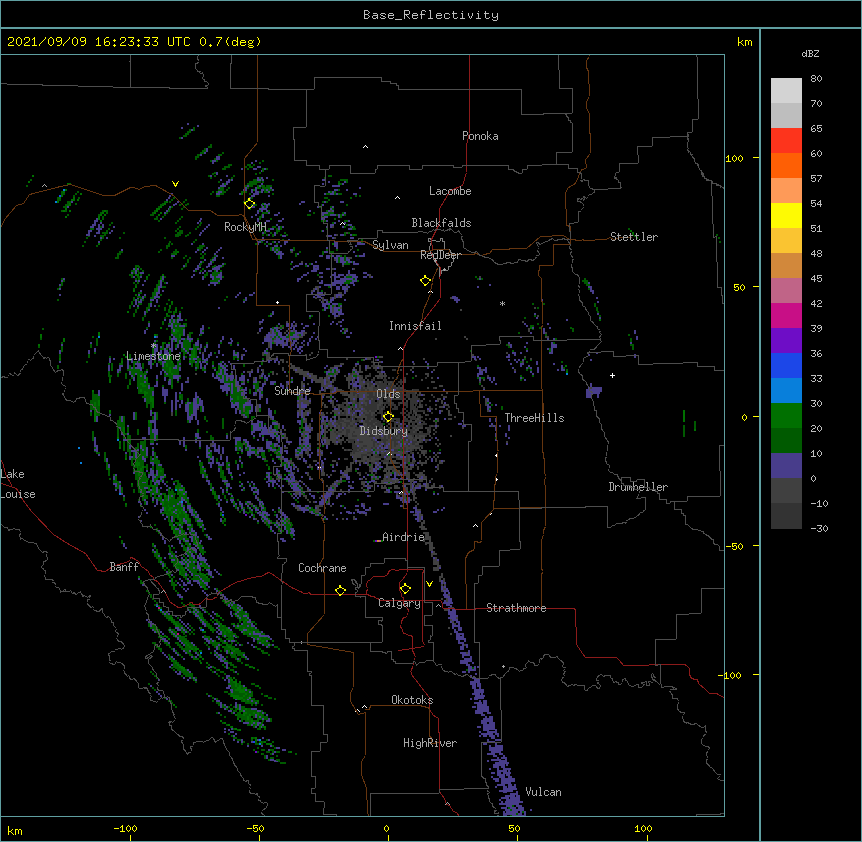Click the yellow diamond marker above Calgary label
Viewport: 862px width, 842px height.
(405, 589)
